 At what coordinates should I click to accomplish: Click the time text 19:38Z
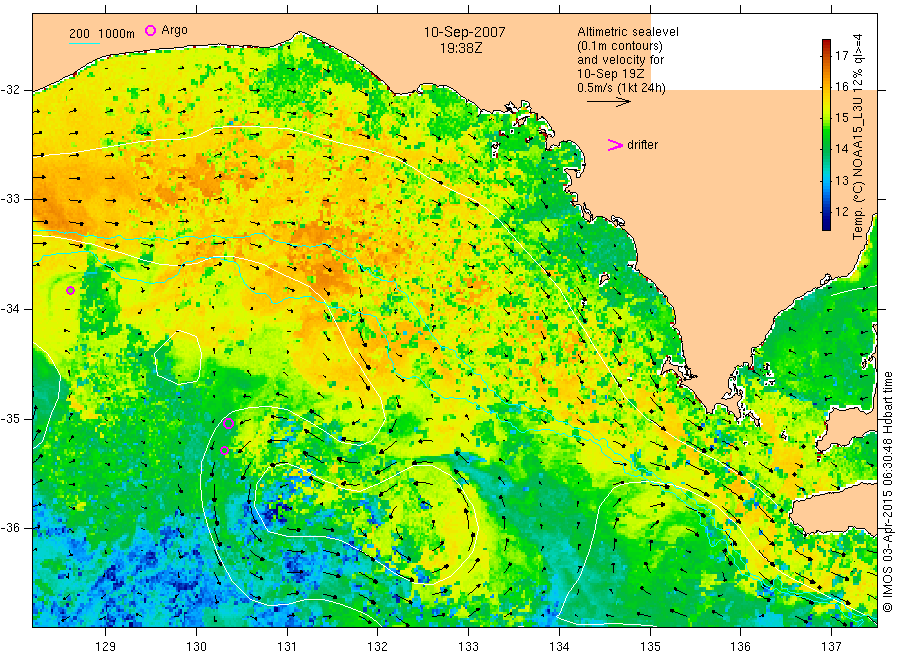coord(461,48)
